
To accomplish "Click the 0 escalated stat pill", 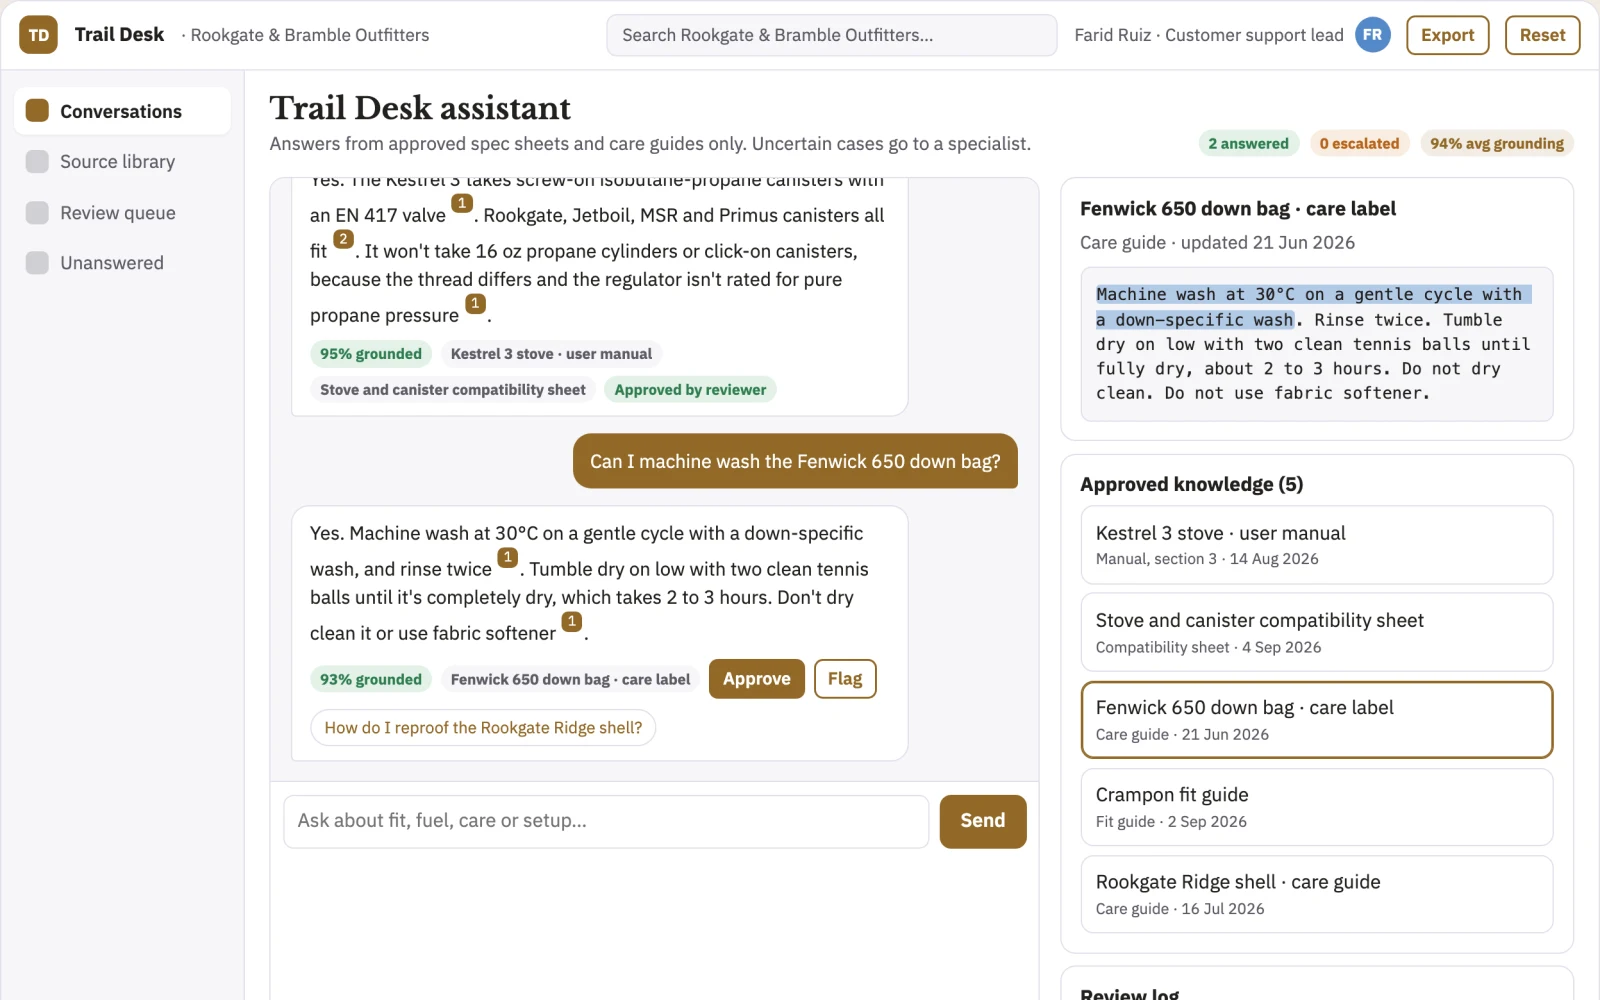I will click(1359, 144).
